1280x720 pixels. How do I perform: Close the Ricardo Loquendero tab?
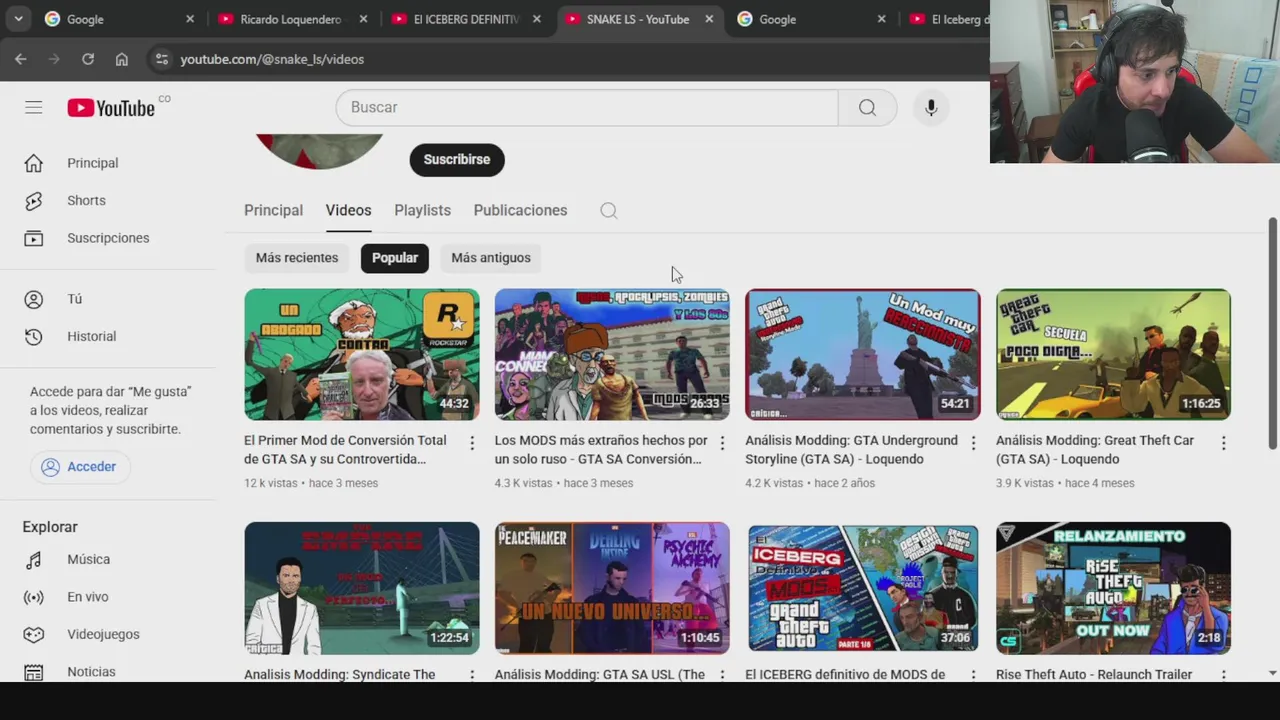(x=363, y=19)
